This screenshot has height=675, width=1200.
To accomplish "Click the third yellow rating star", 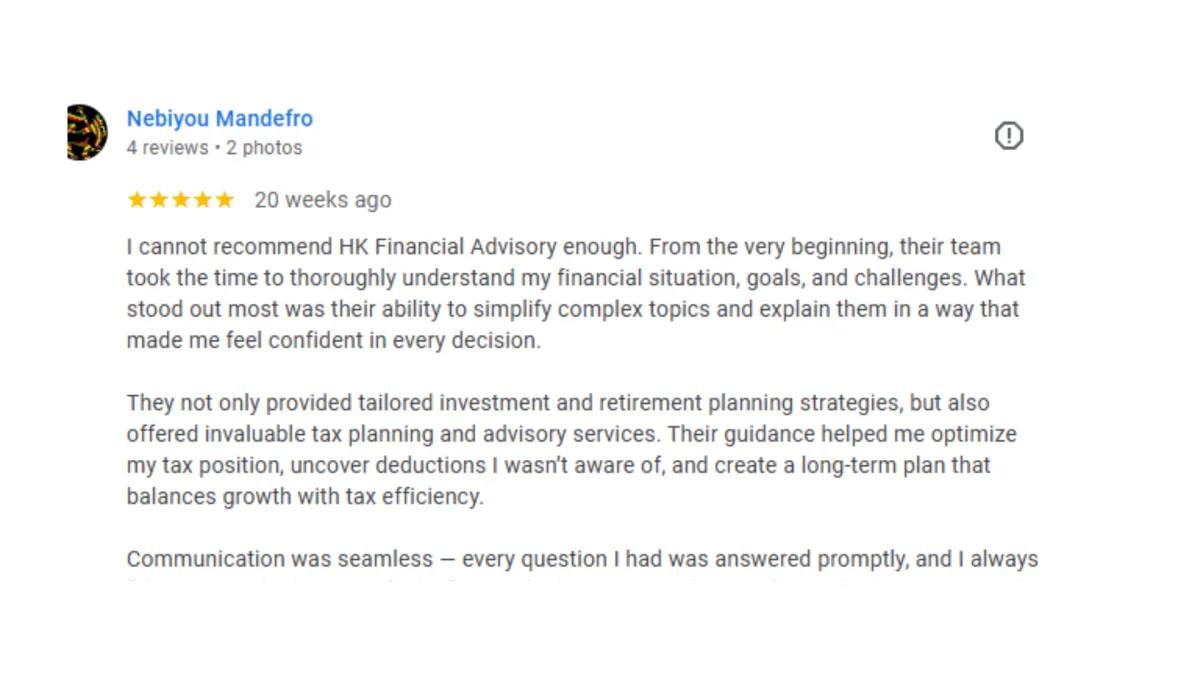I will click(x=181, y=200).
